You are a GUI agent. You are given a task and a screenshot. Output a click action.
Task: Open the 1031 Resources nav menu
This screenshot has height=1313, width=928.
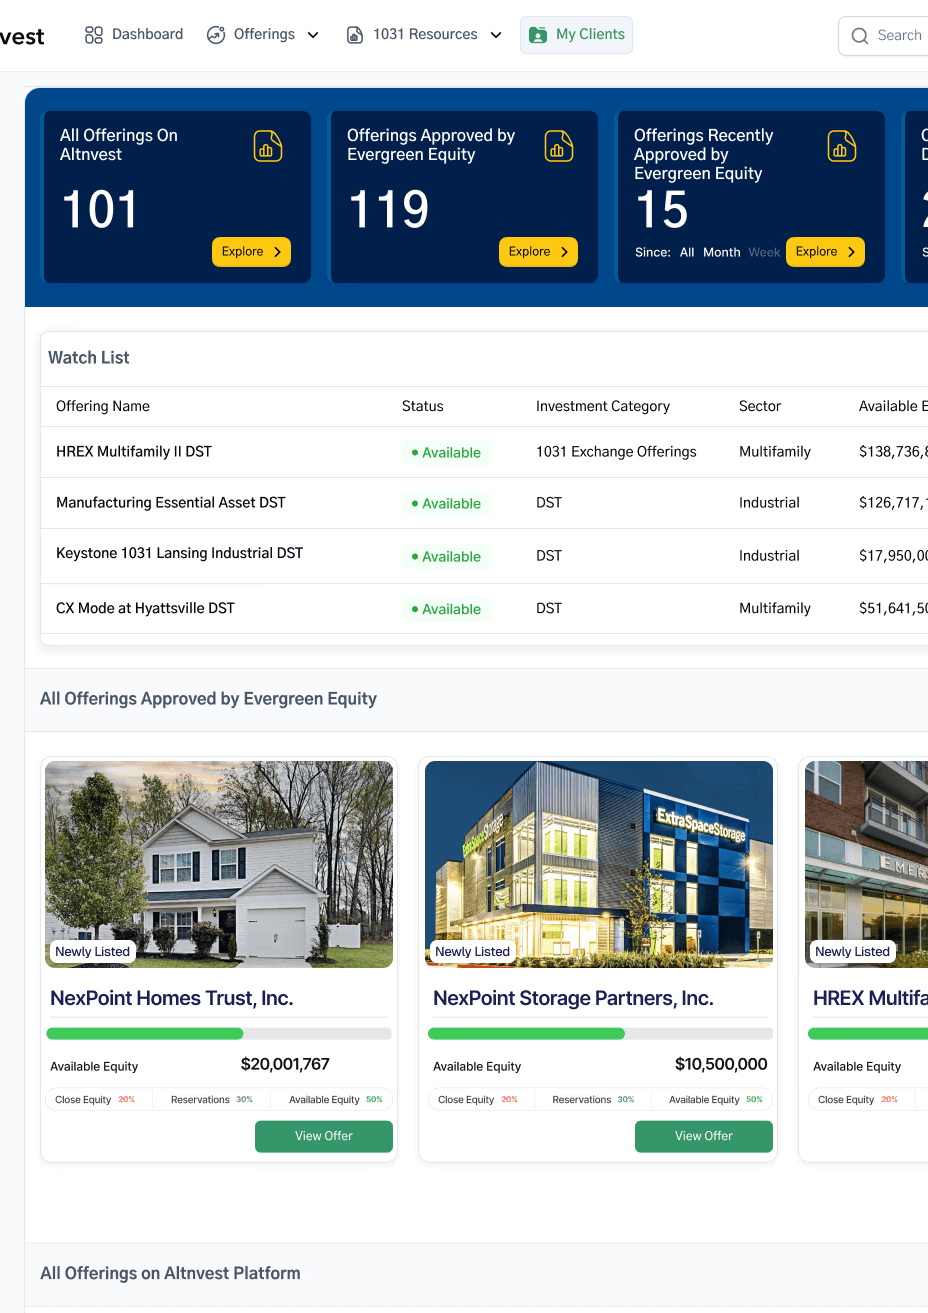(x=424, y=35)
